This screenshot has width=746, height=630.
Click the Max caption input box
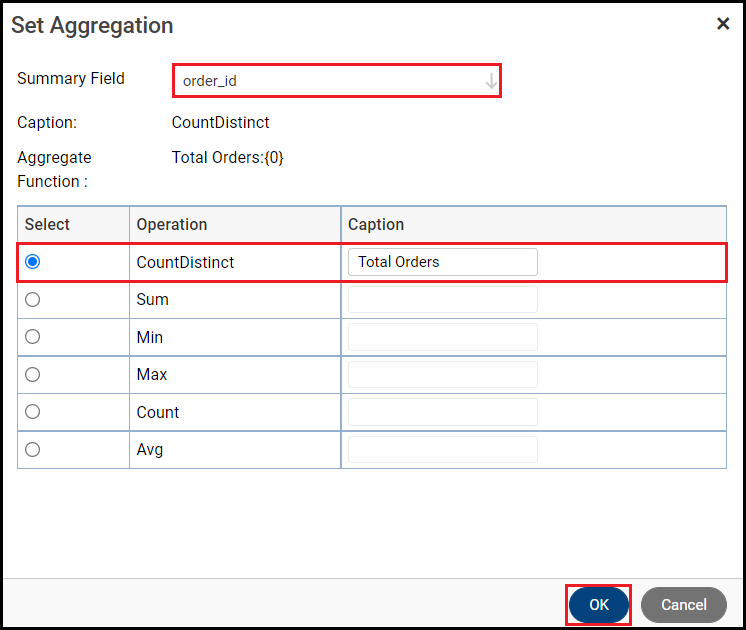pyautogui.click(x=442, y=374)
